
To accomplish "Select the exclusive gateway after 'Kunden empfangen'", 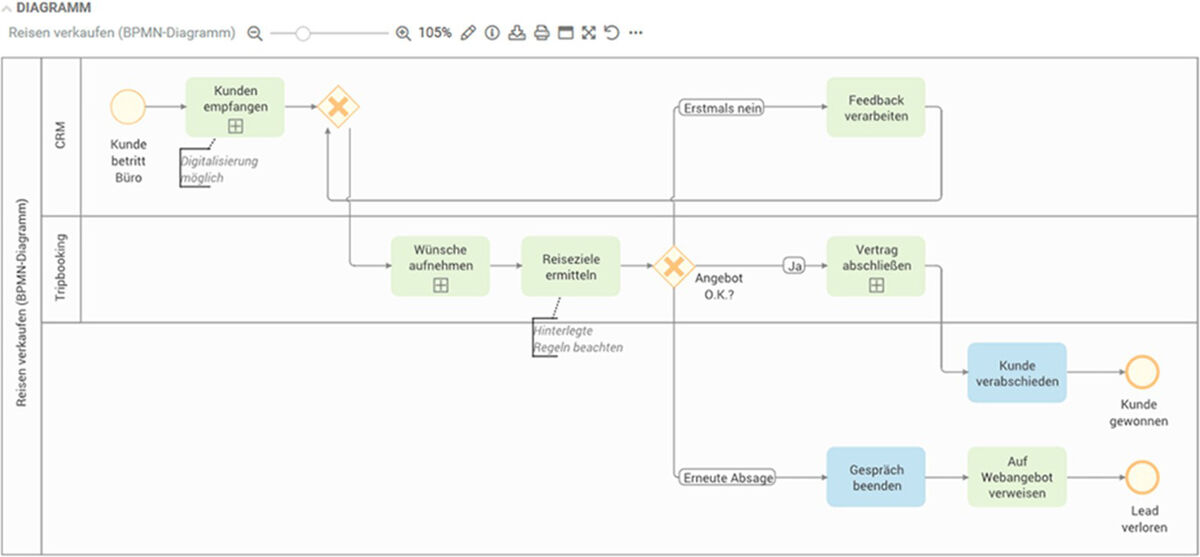I will tap(338, 106).
